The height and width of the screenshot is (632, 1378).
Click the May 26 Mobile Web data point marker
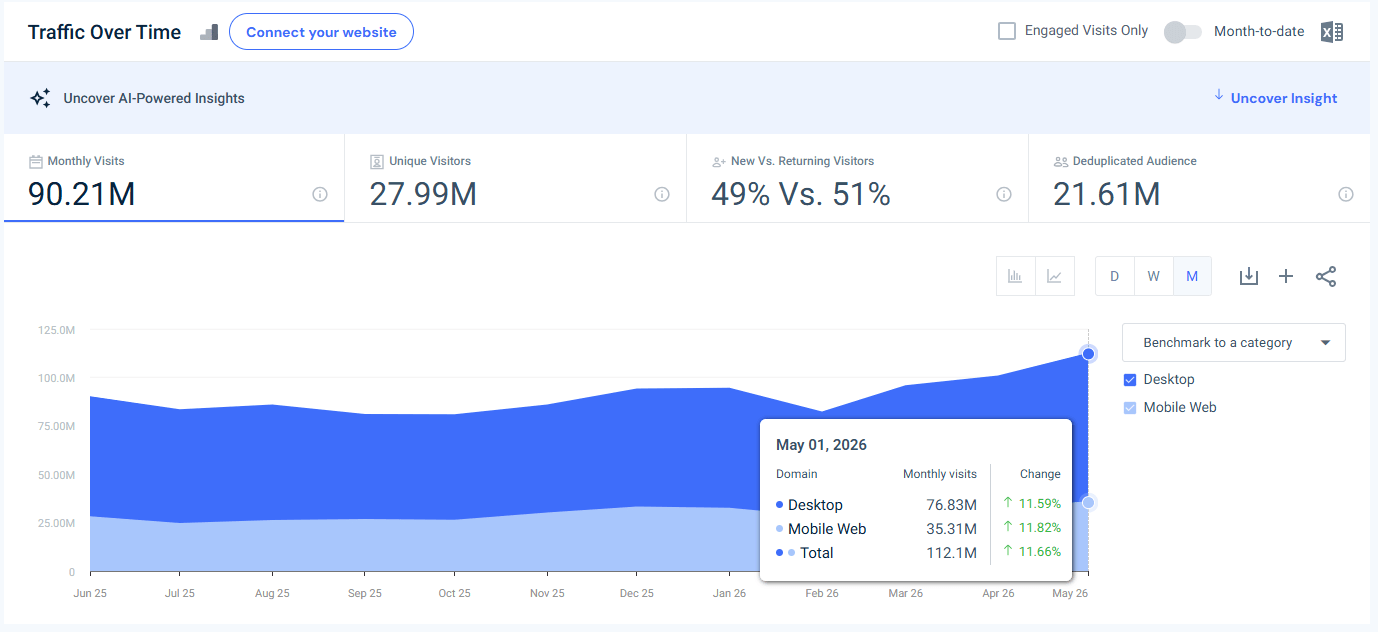coord(1089,503)
